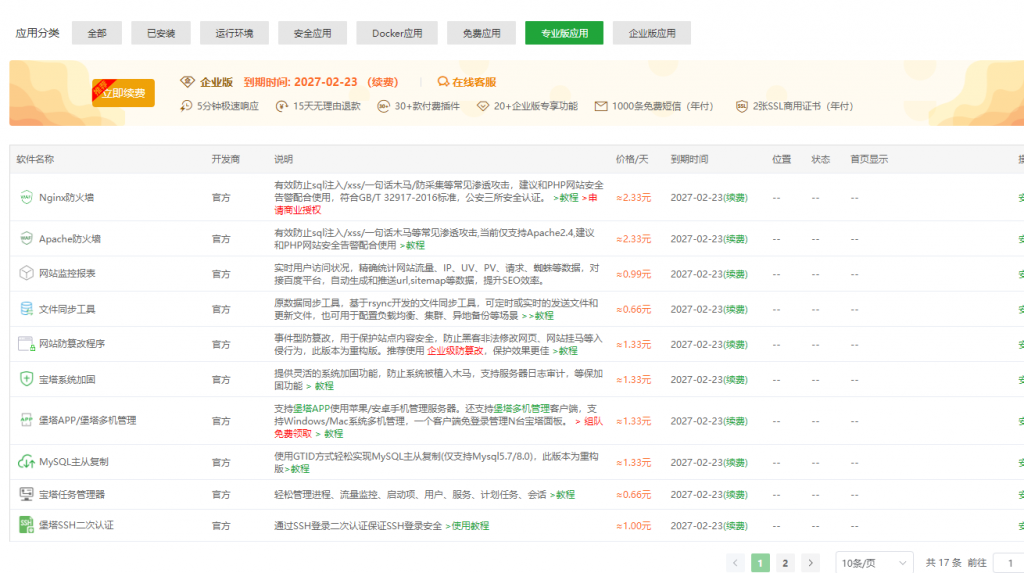Click the 价格/天 column header
Viewport: 1024px width, 573px height.
[x=632, y=159]
